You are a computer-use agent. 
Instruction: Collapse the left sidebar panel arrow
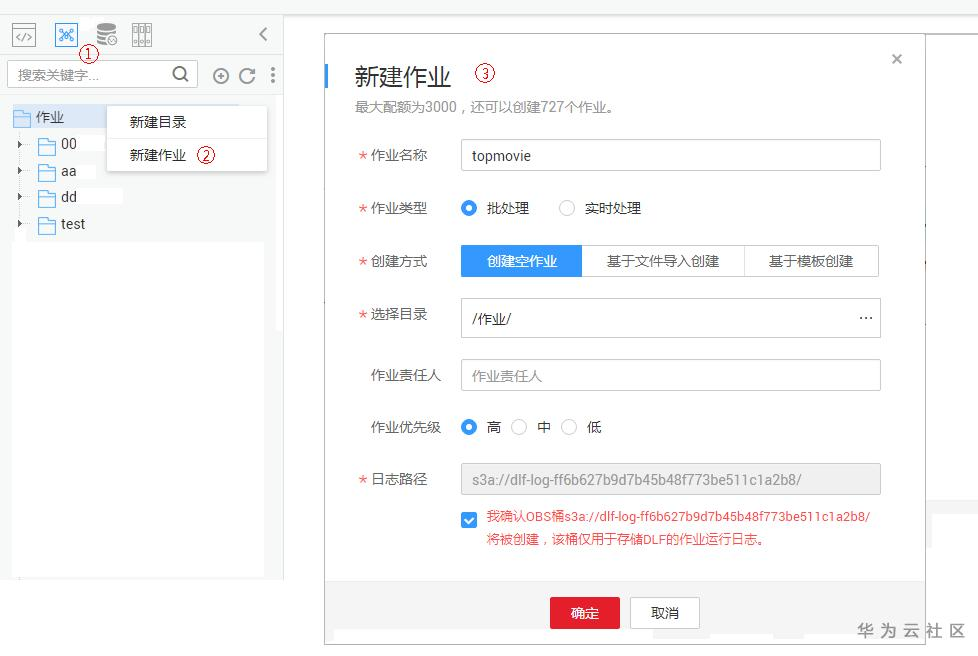[x=264, y=34]
